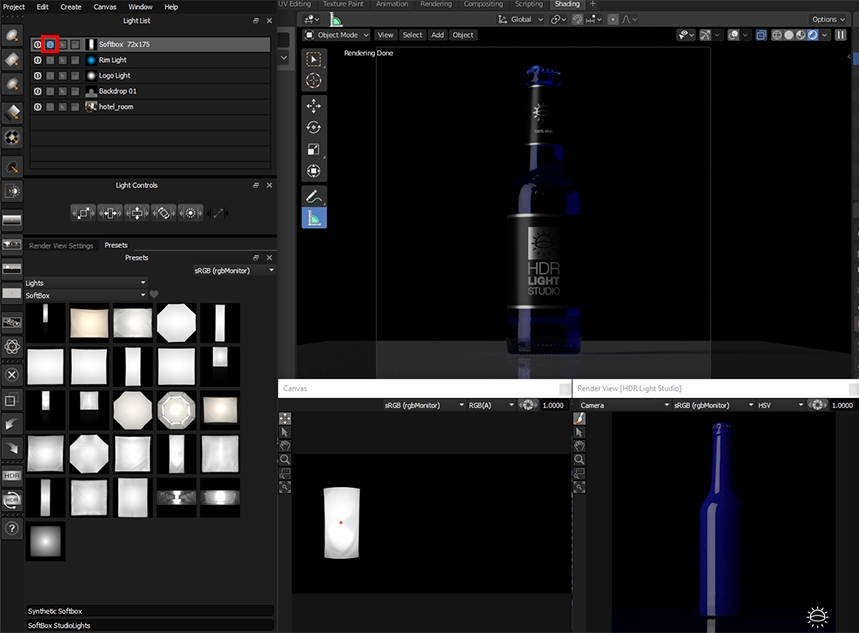Click the sun light icon in sidebar
This screenshot has height=633, width=859.
tap(12, 191)
